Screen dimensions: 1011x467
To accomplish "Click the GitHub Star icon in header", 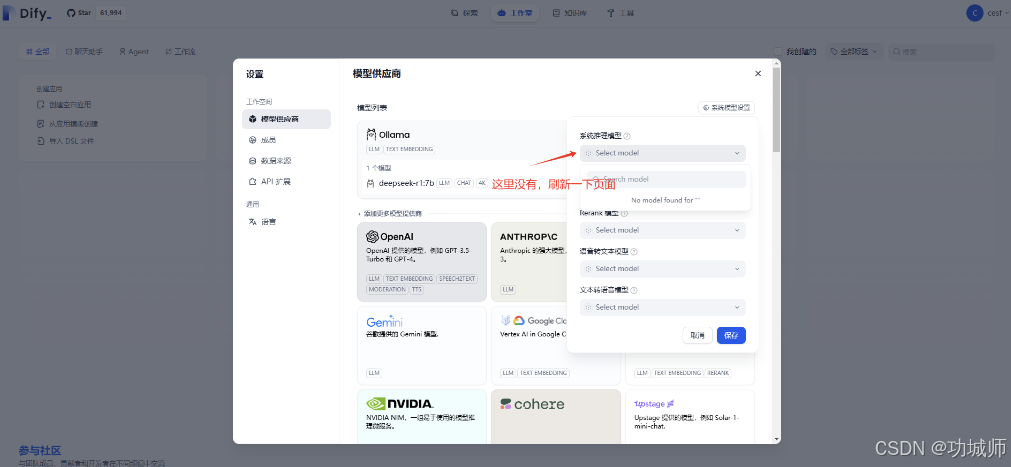I will pos(72,13).
